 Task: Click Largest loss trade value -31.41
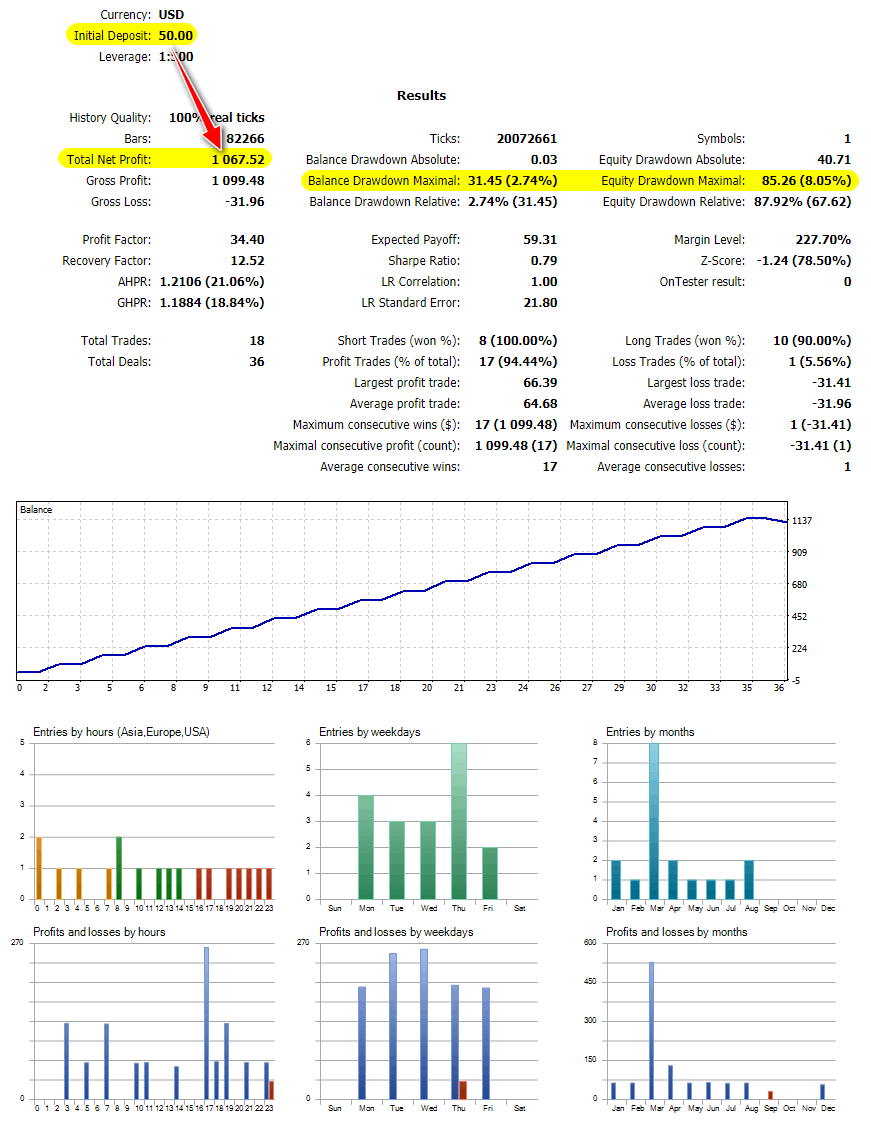pyautogui.click(x=831, y=383)
